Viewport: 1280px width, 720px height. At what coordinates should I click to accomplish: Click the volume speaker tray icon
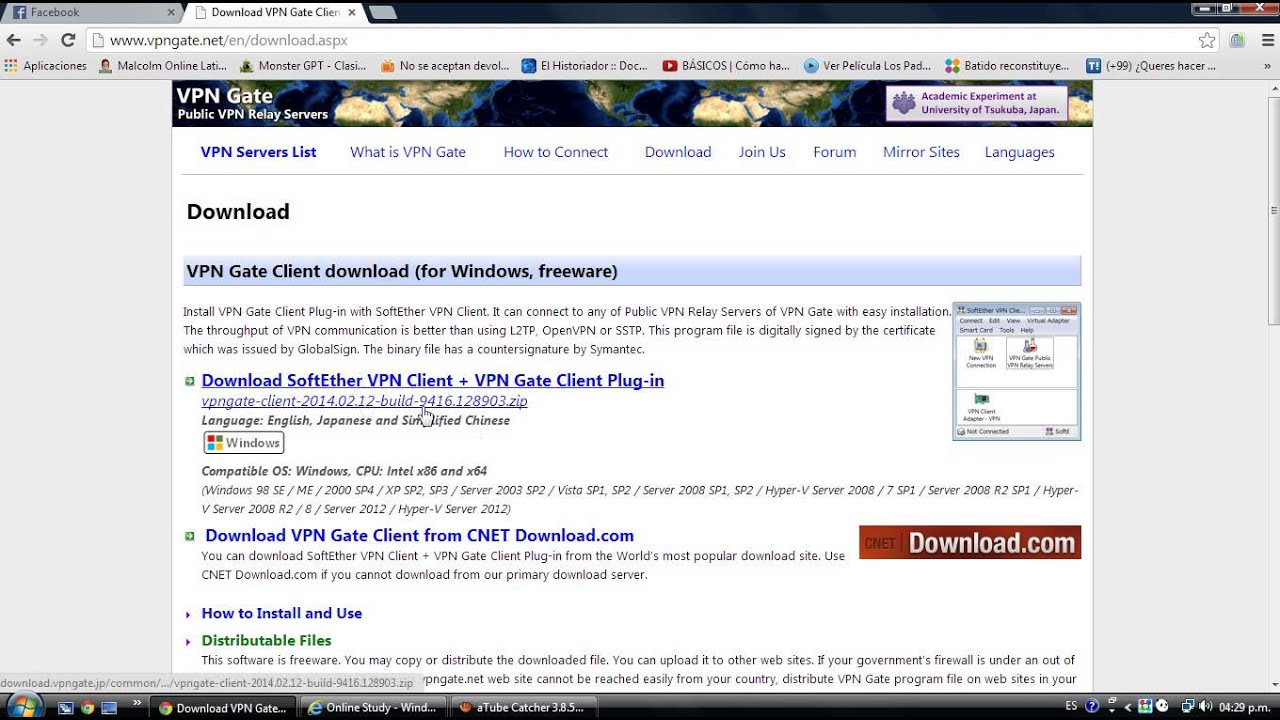[1206, 706]
